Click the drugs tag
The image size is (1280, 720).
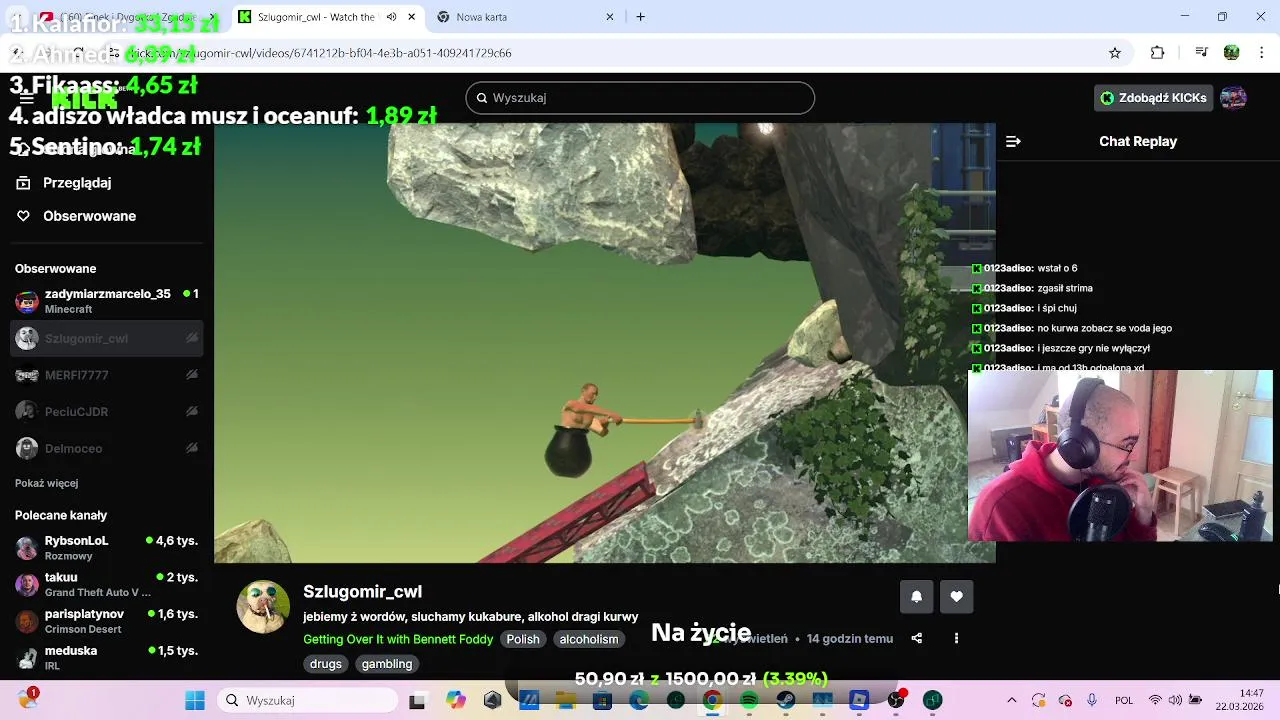click(326, 664)
